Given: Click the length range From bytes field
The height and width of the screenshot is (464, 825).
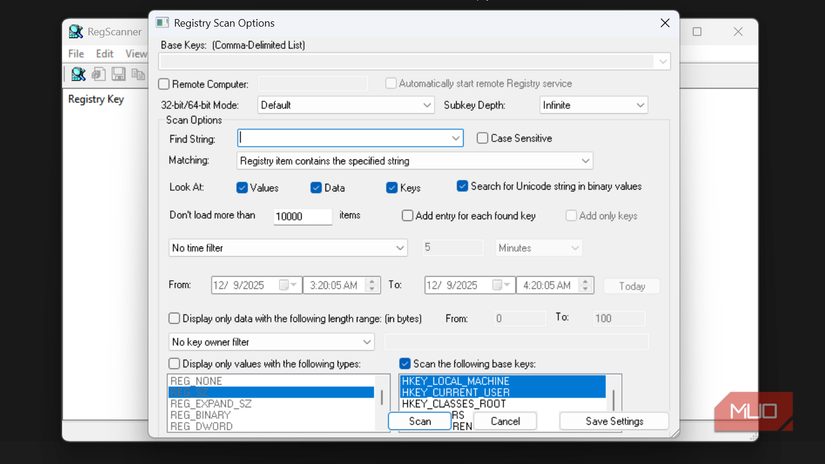Looking at the screenshot, I should click(519, 318).
